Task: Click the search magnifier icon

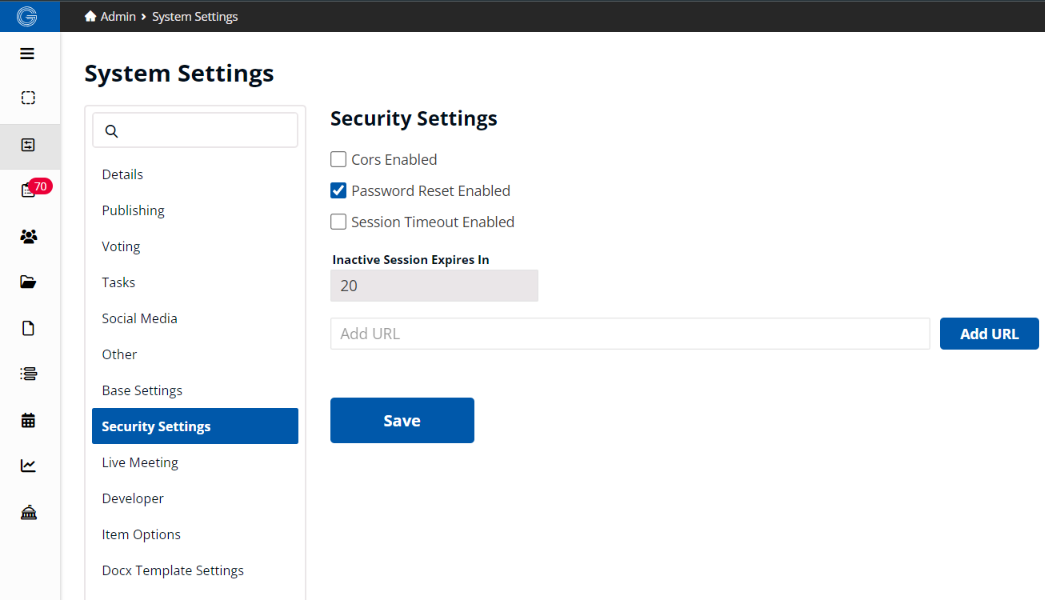Action: 111,131
